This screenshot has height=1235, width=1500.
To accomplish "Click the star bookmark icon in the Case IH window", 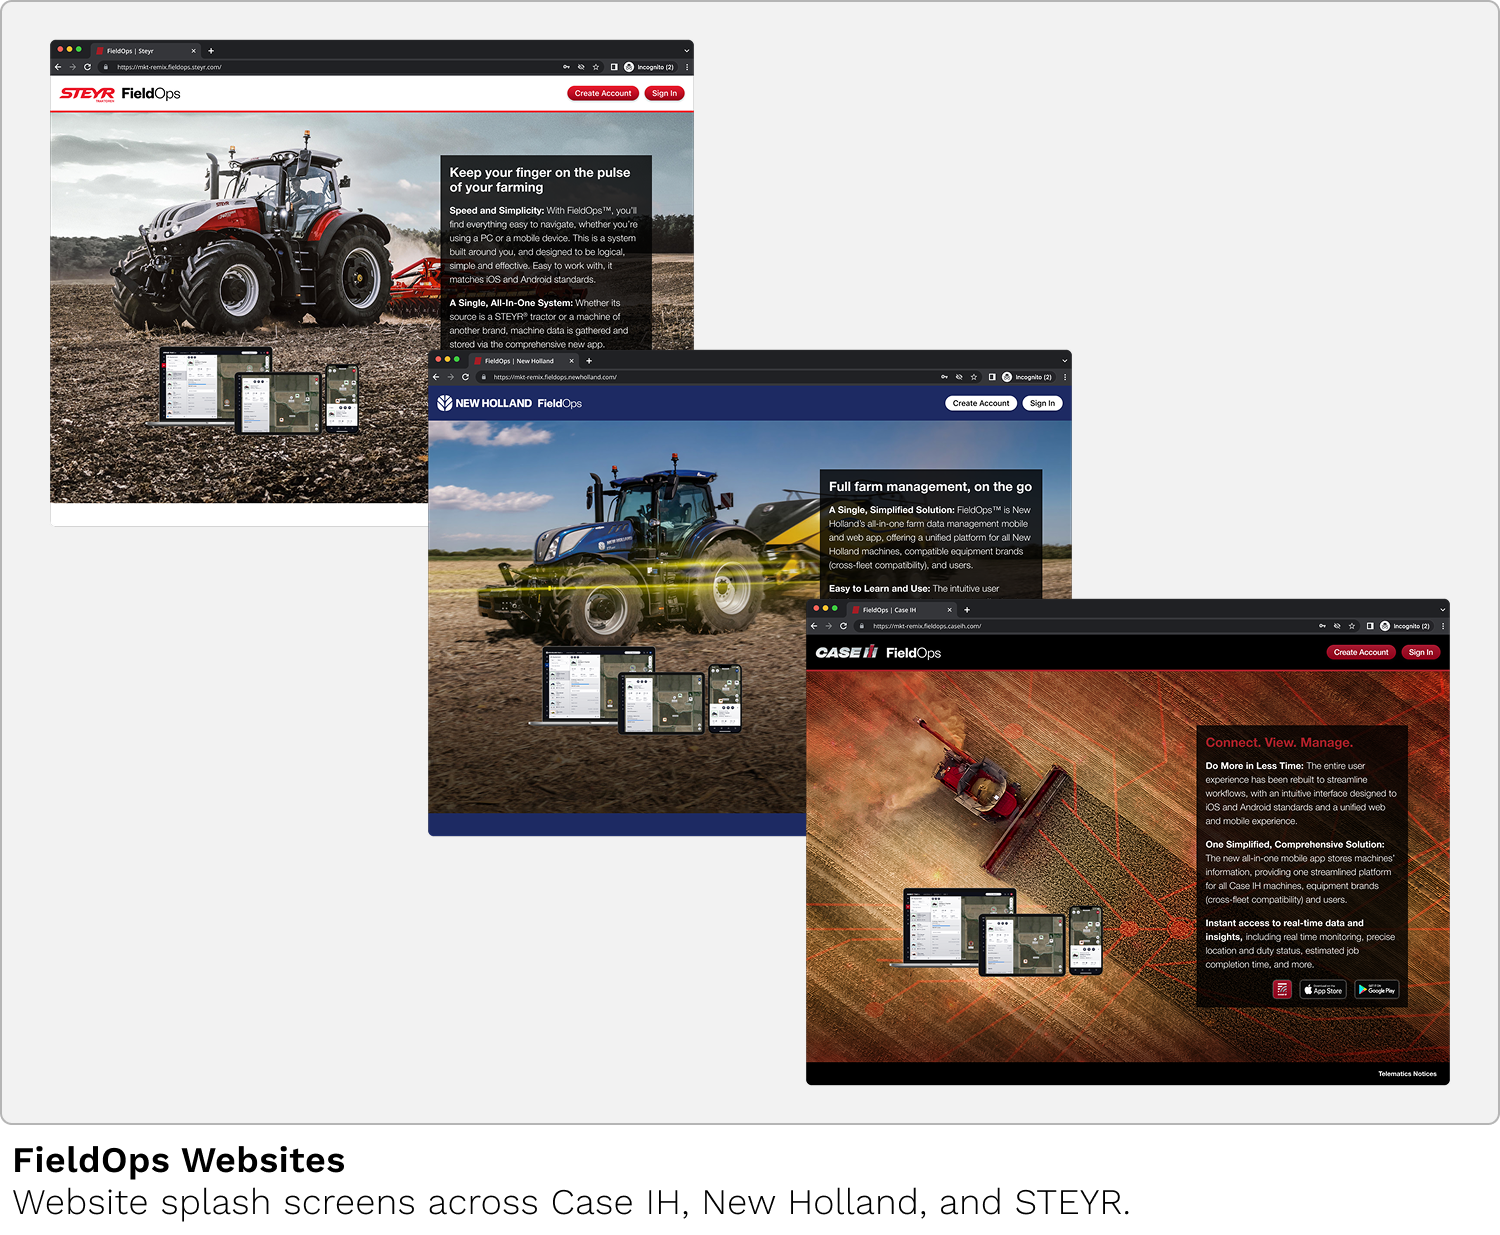I will click(1352, 626).
